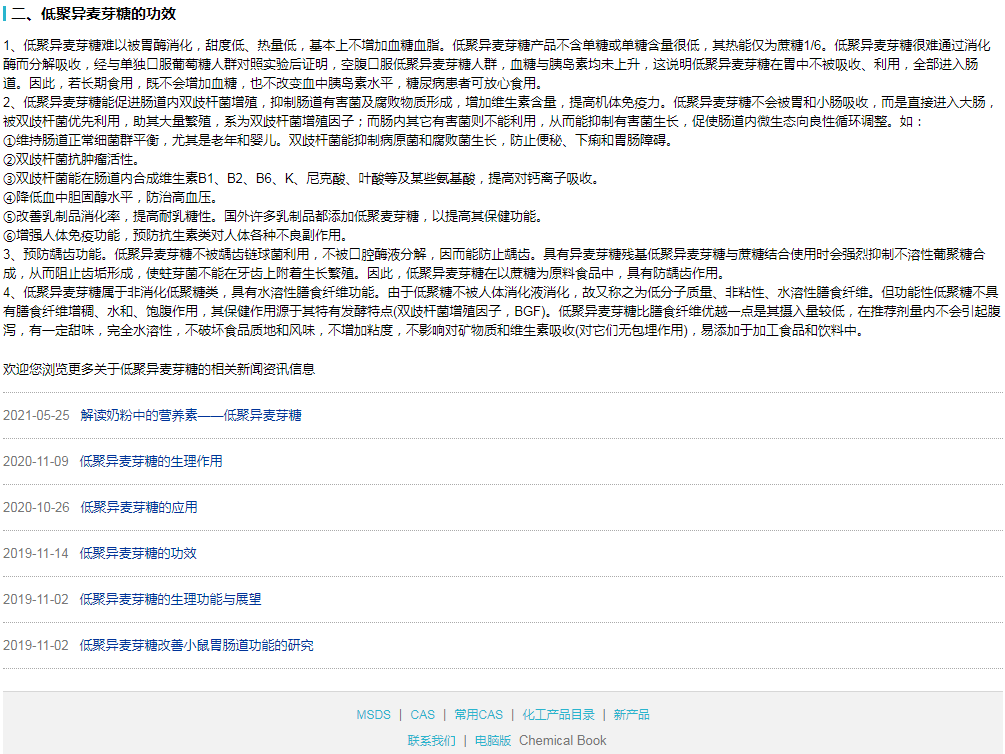Open the 联系我们 contact link
Viewport: 1005px width, 754px height.
coord(433,740)
